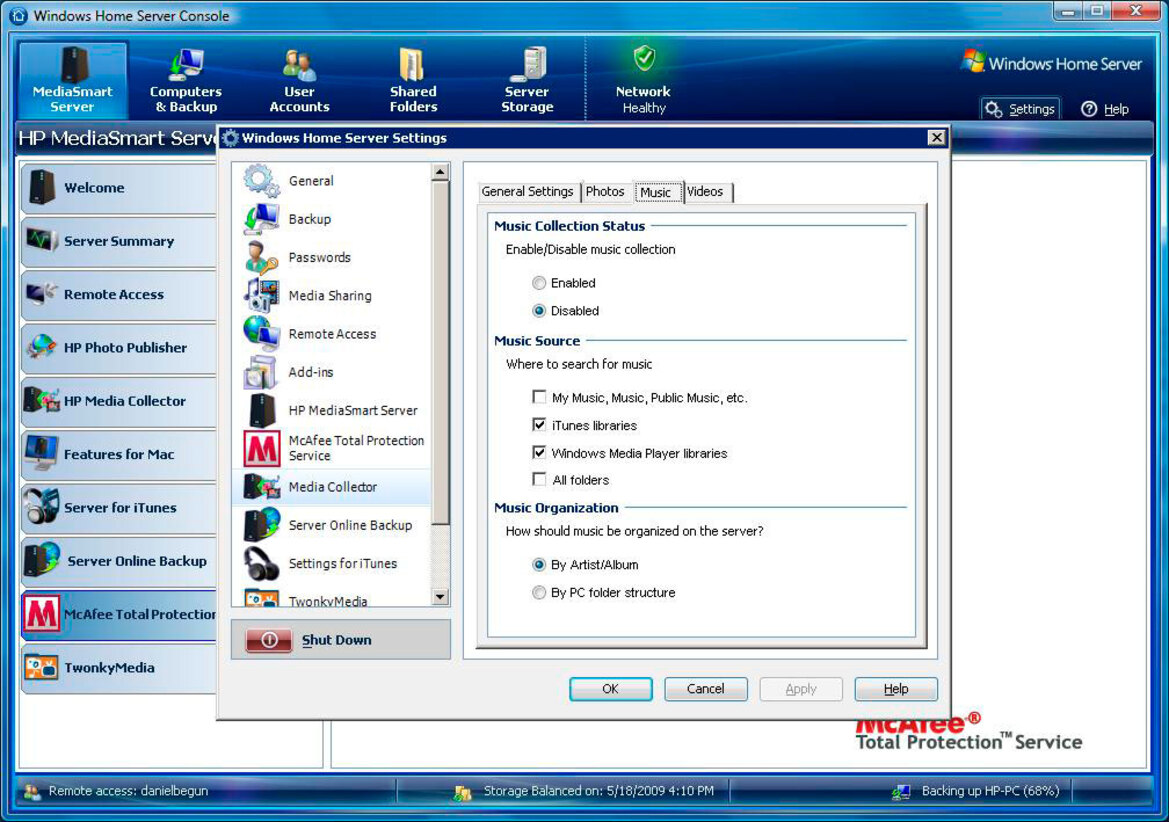
Task: Uncheck the iTunes libraries checkbox
Action: (x=539, y=425)
